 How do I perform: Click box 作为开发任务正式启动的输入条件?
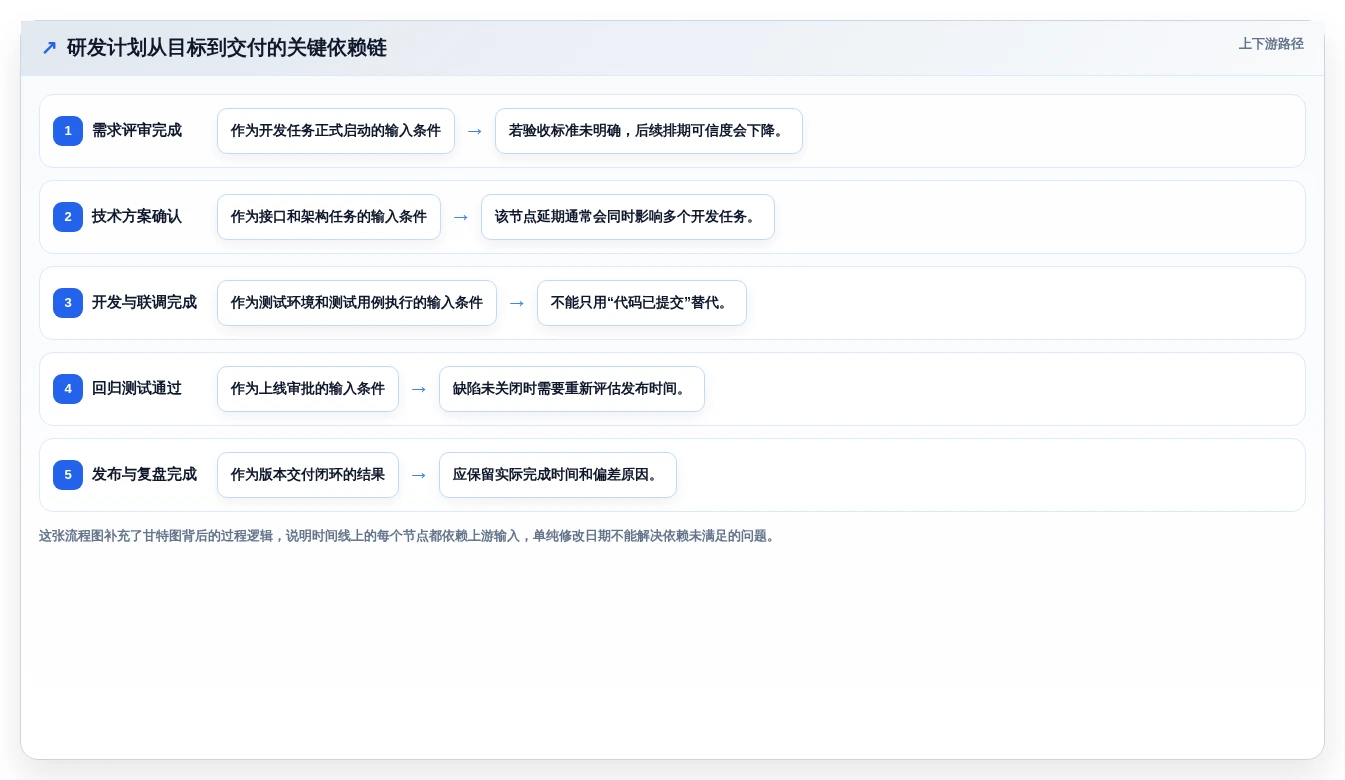[336, 131]
